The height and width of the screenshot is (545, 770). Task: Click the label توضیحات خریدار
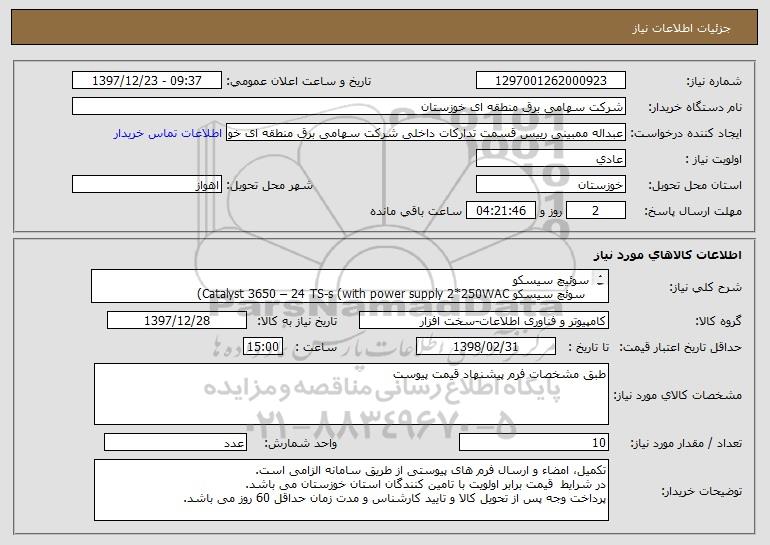pyautogui.click(x=702, y=491)
